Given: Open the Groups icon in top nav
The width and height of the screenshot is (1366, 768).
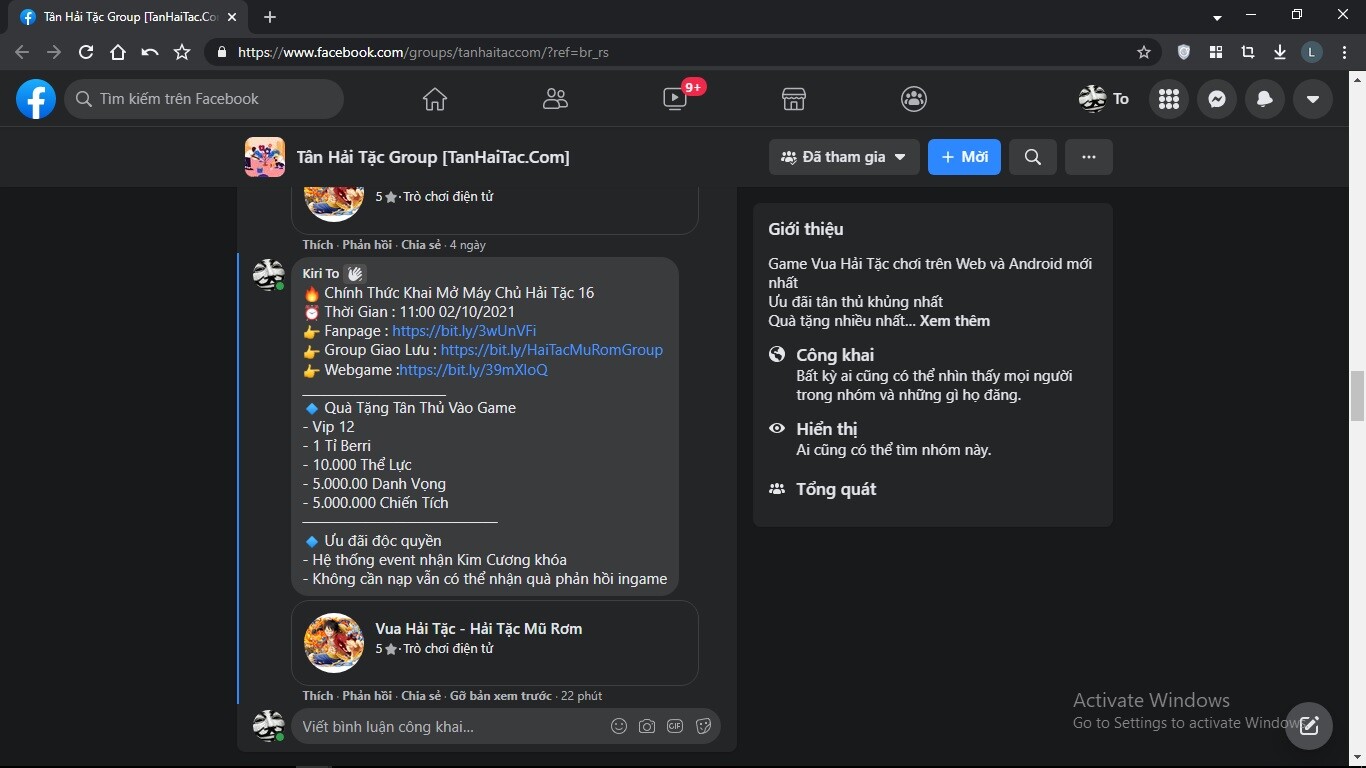Looking at the screenshot, I should pos(914,99).
